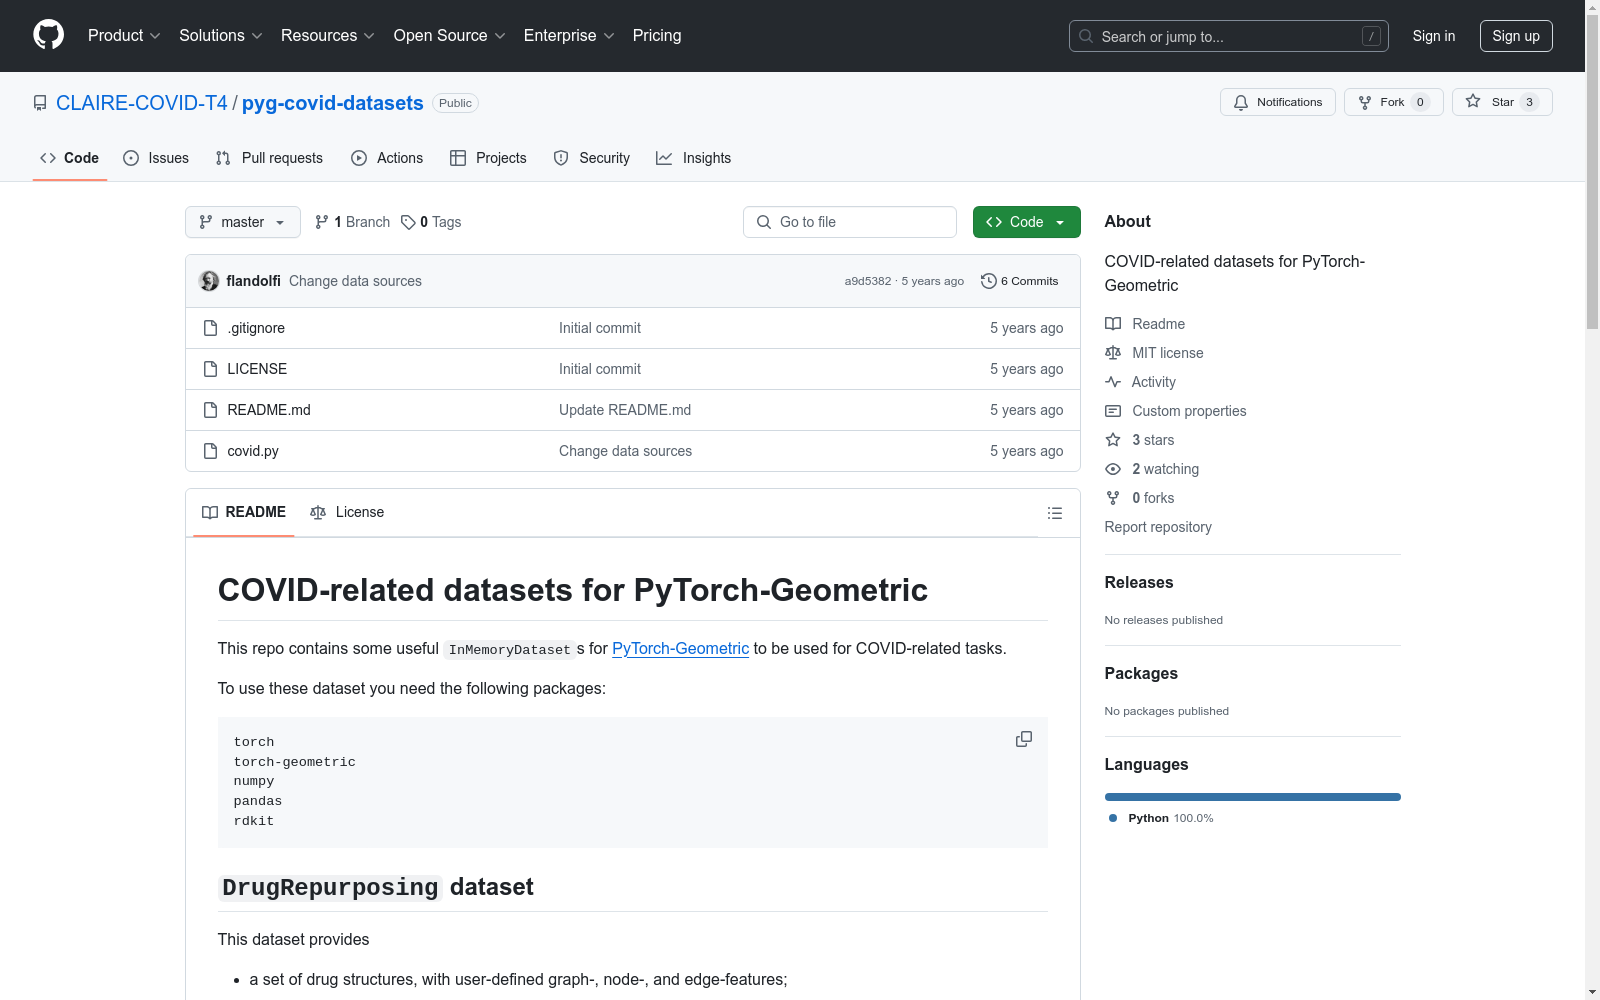Select the Code tab

[70, 158]
